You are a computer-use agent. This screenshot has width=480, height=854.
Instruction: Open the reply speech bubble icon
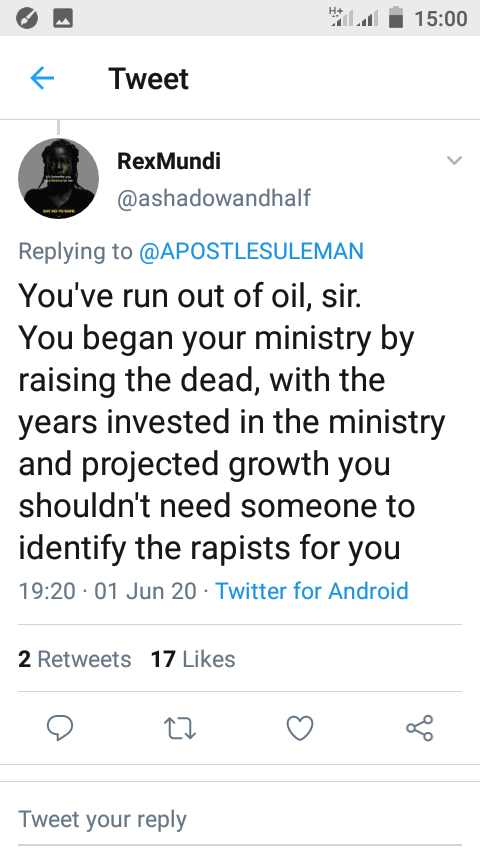tap(60, 728)
